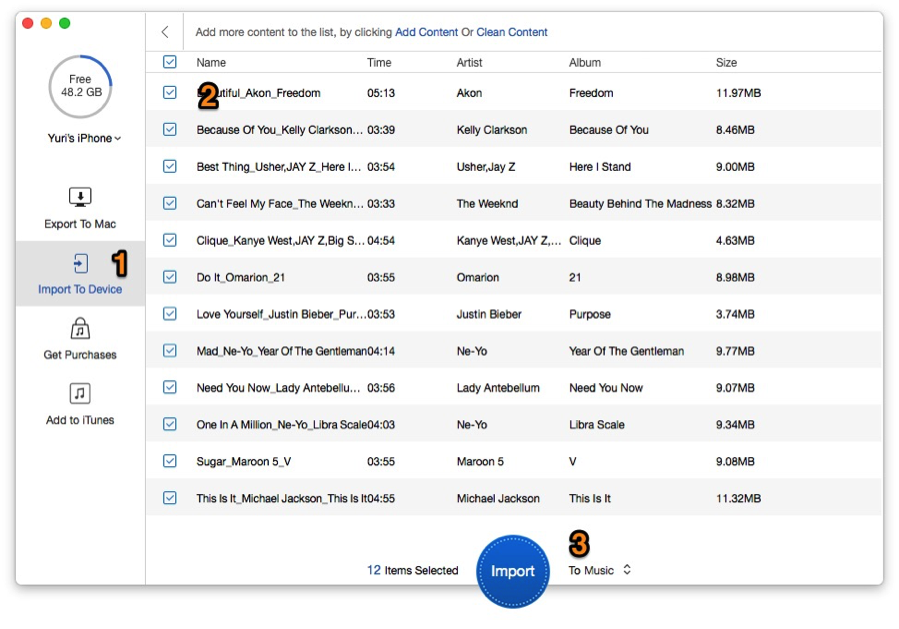Sort list by Size column header

tap(726, 62)
